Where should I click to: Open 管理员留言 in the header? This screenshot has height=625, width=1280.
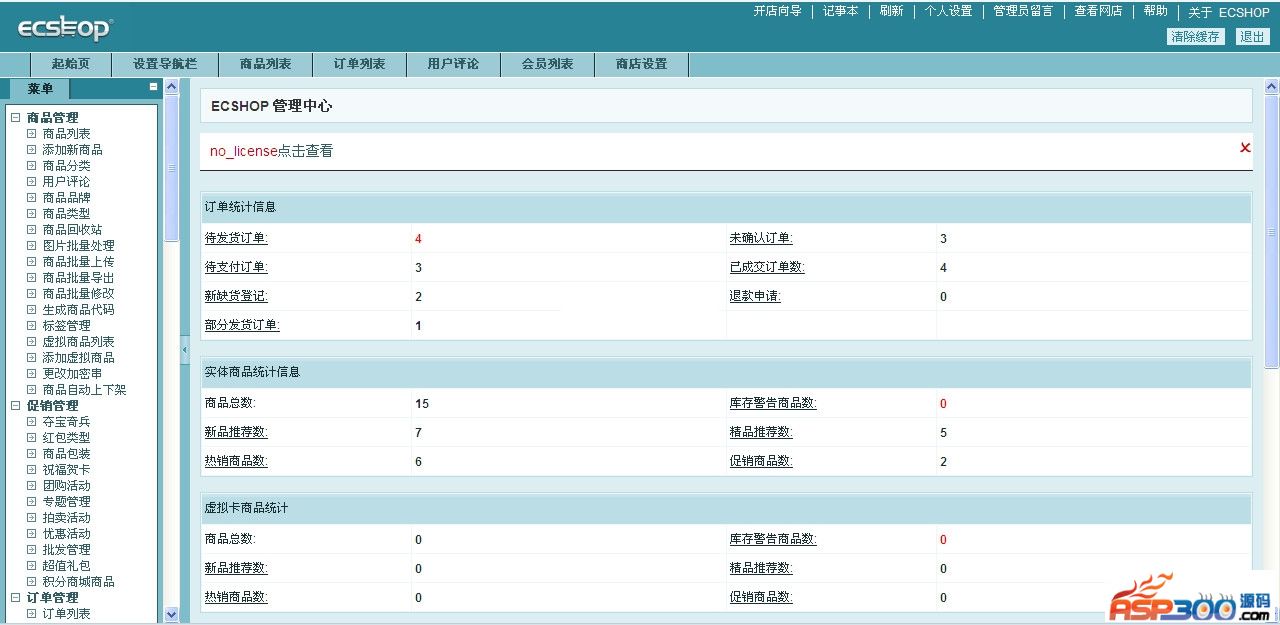1023,11
